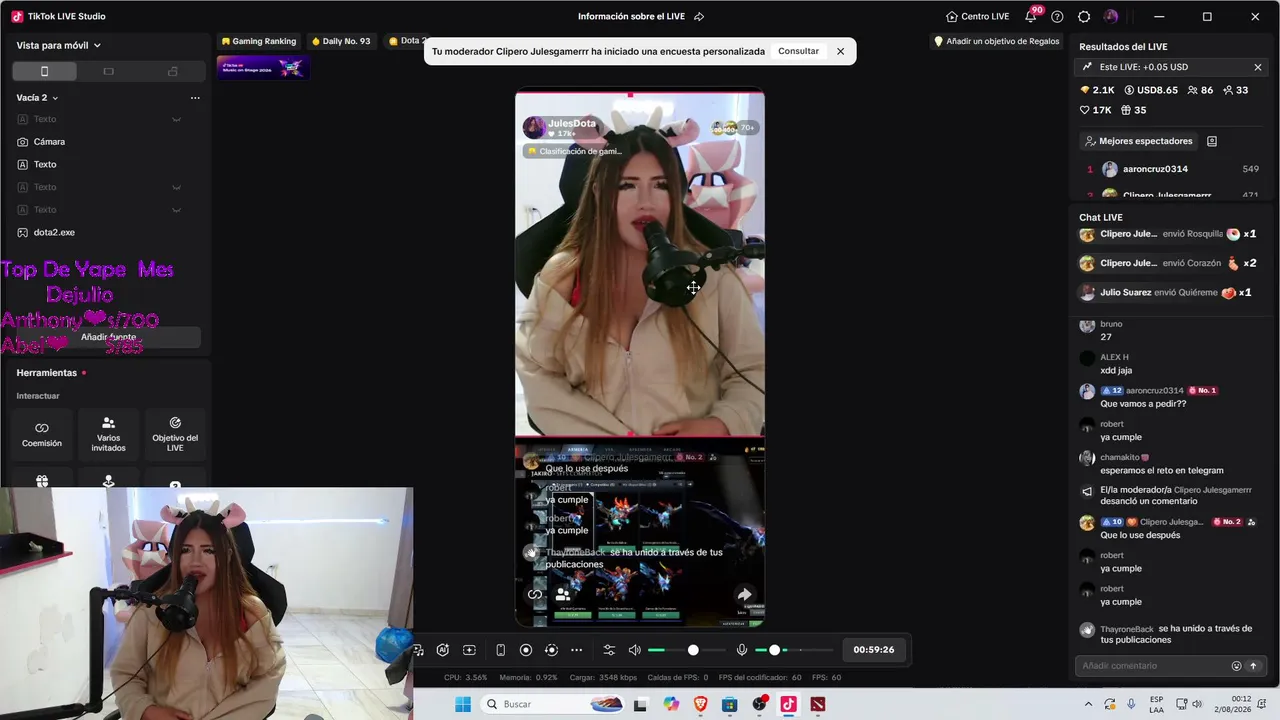
Task: Show the hidden Texto source above dota2.exe
Action: (x=176, y=210)
